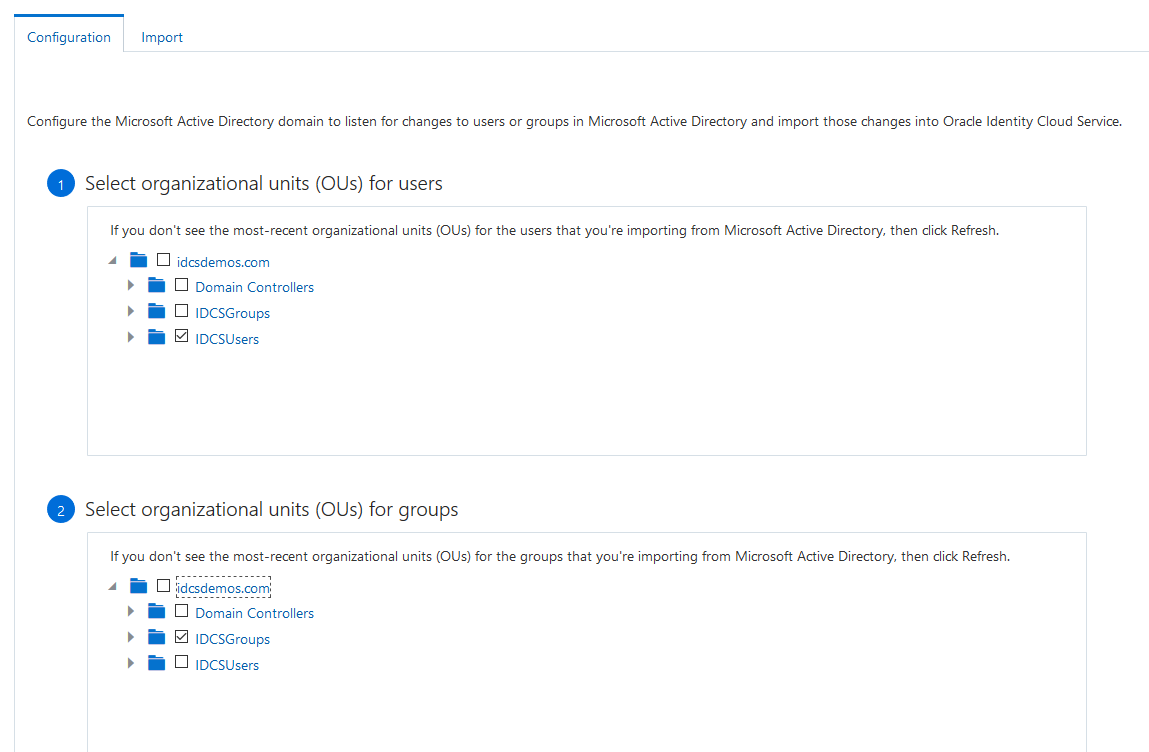Expand the Domain Controllers node in users section
The width and height of the screenshot is (1149, 752).
130,286
